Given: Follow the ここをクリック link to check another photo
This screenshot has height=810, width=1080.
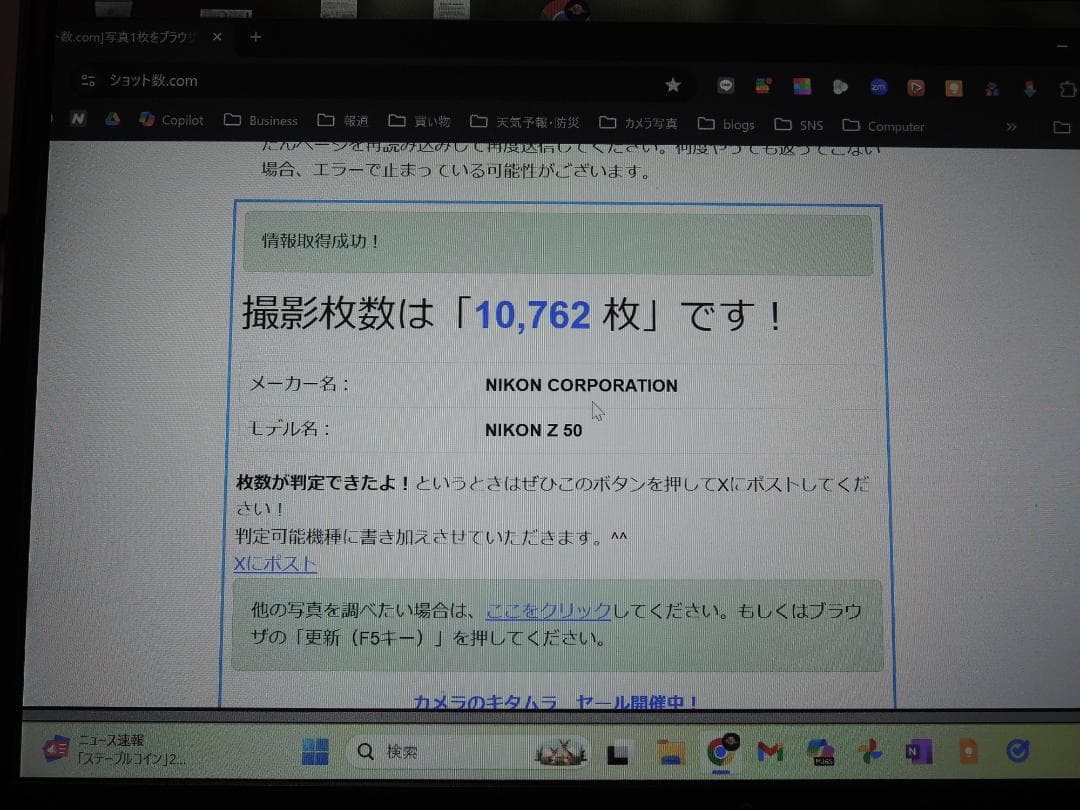Looking at the screenshot, I should tap(546, 608).
